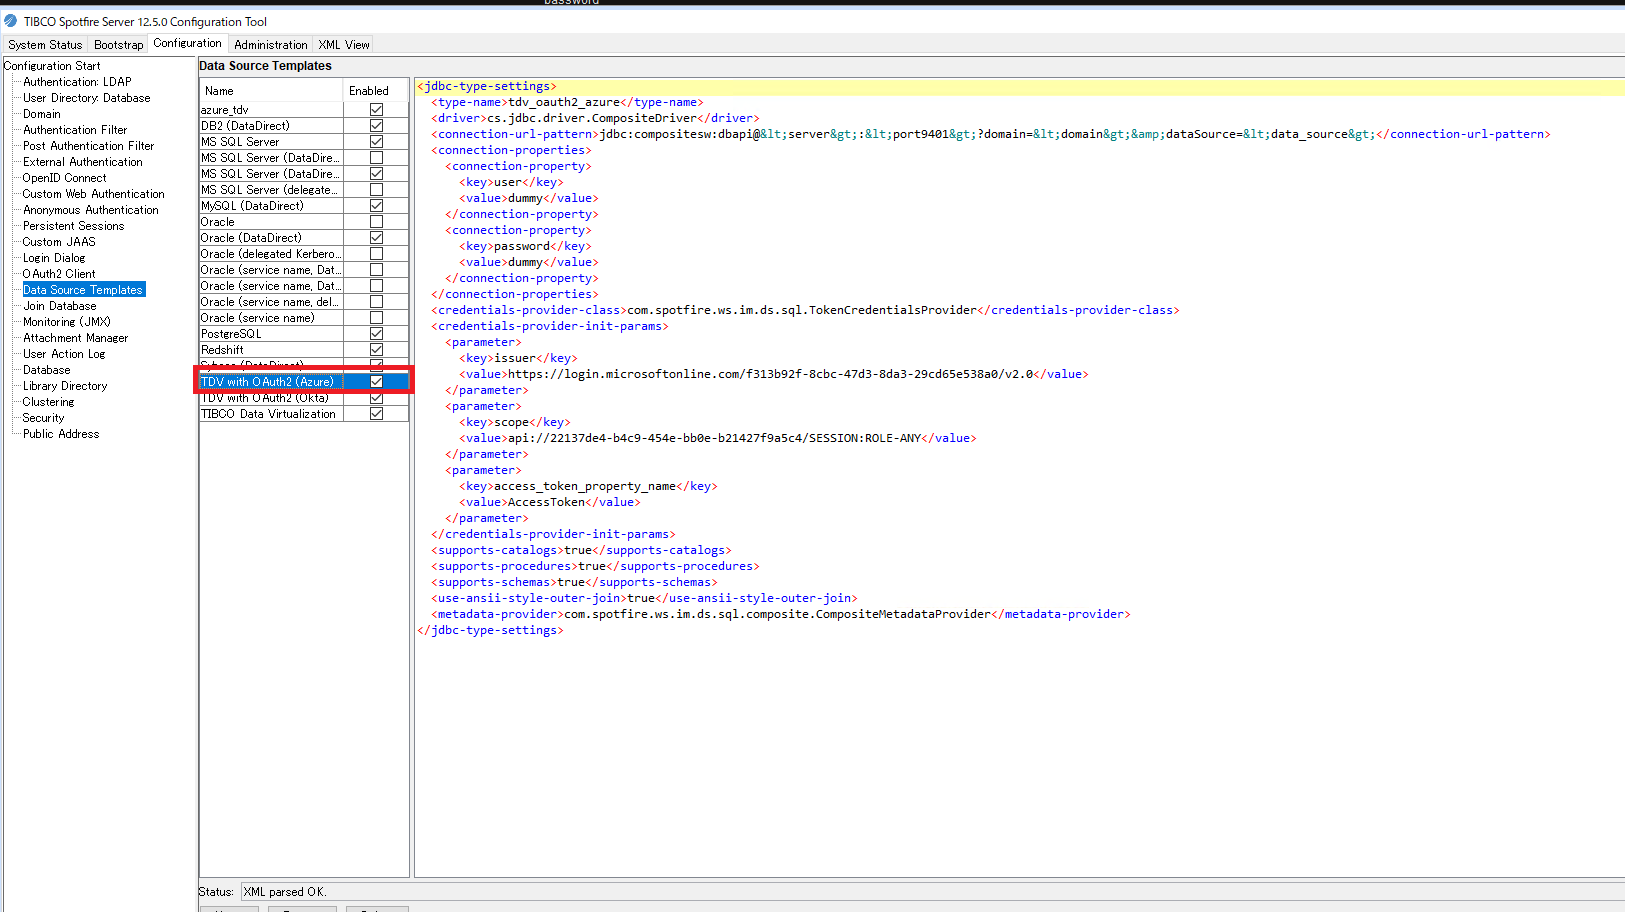Open the Bootstrap tab
This screenshot has width=1625, height=912.
[x=118, y=44]
